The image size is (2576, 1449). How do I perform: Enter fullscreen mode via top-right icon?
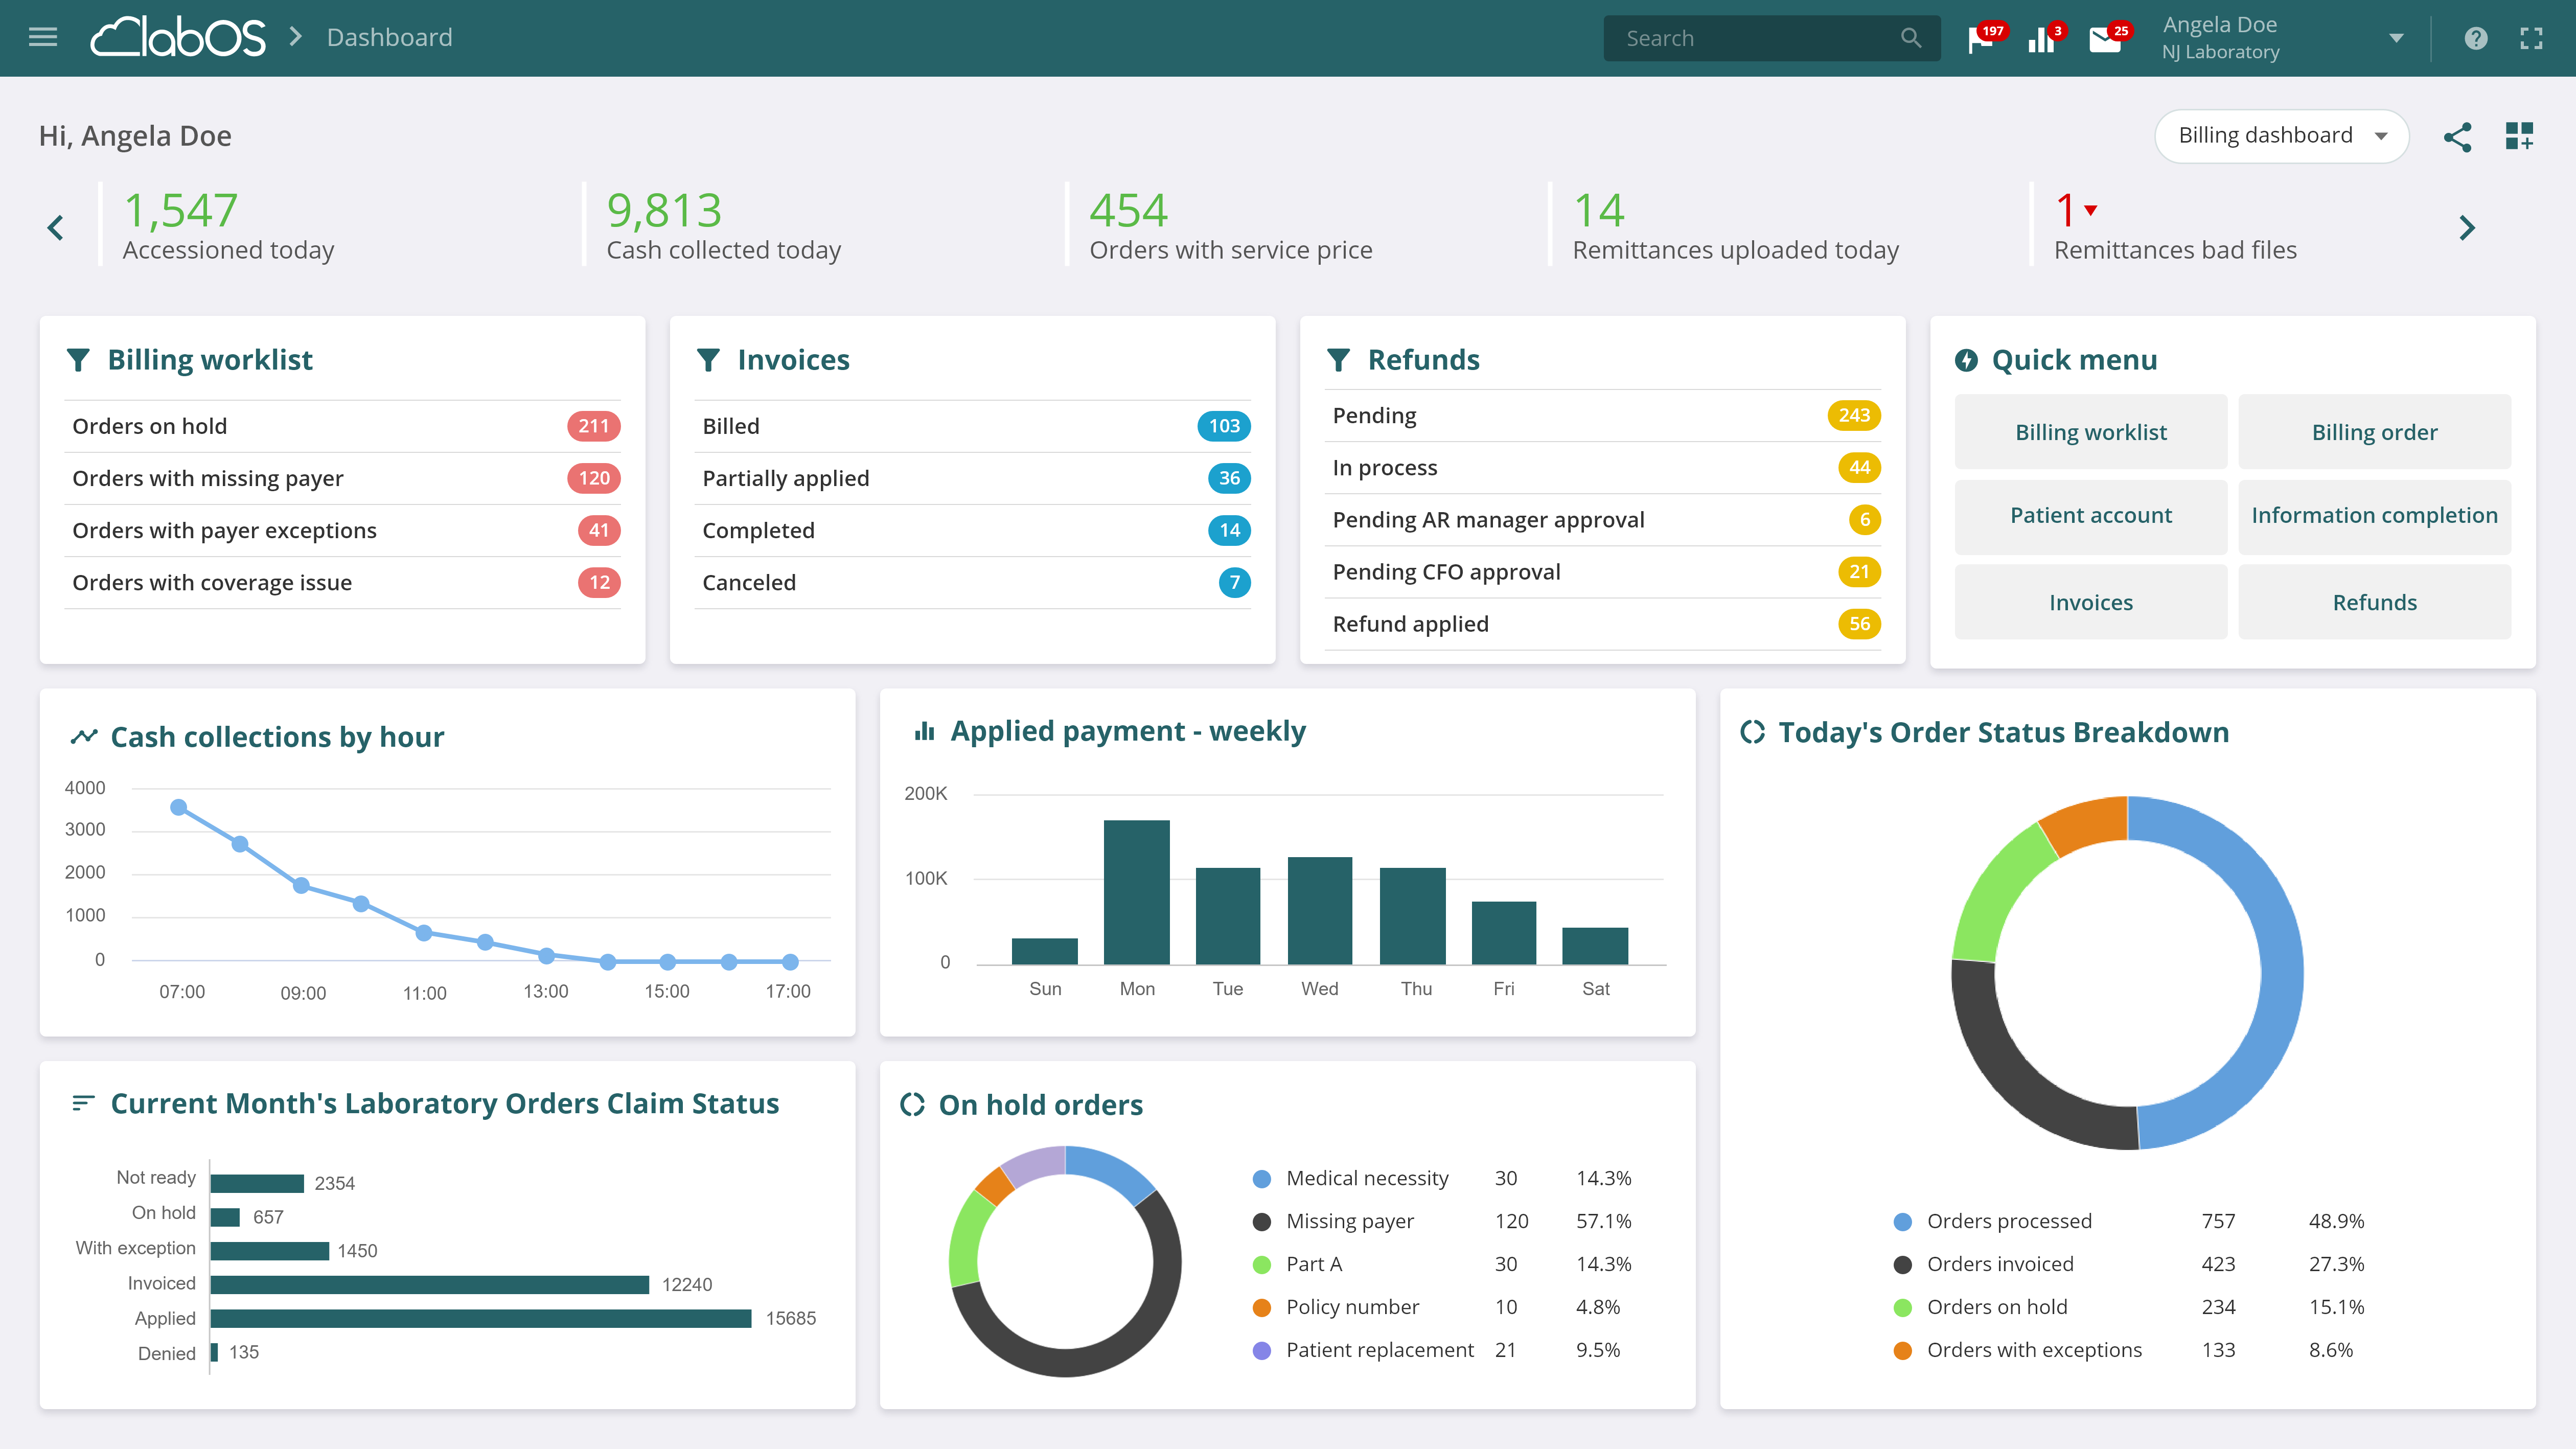2531,38
